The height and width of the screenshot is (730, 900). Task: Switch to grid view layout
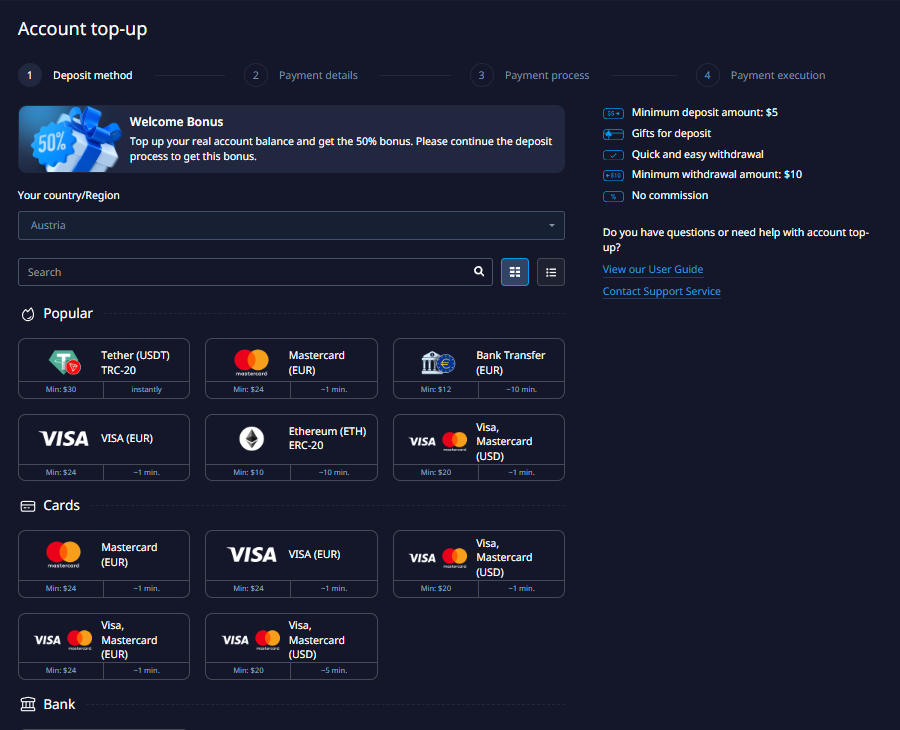(514, 272)
